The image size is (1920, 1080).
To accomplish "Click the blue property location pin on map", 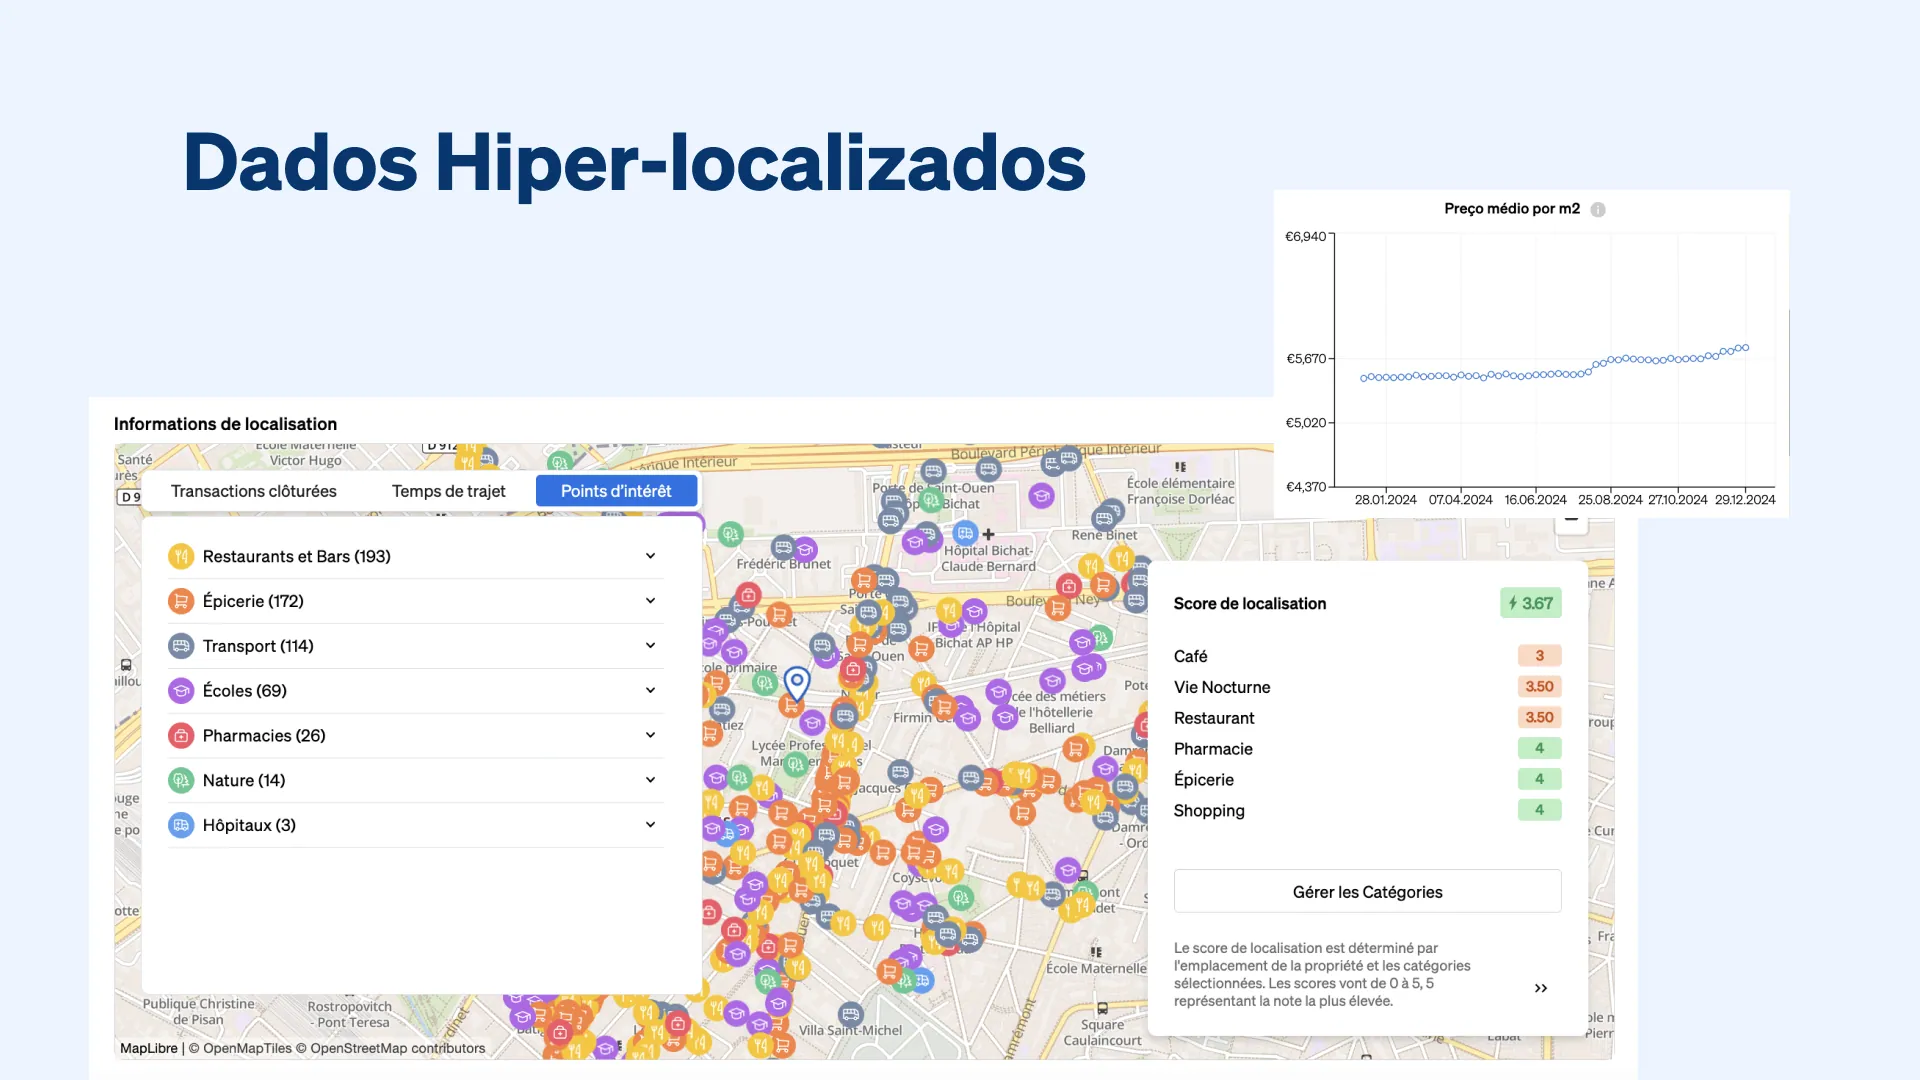I will 796,683.
